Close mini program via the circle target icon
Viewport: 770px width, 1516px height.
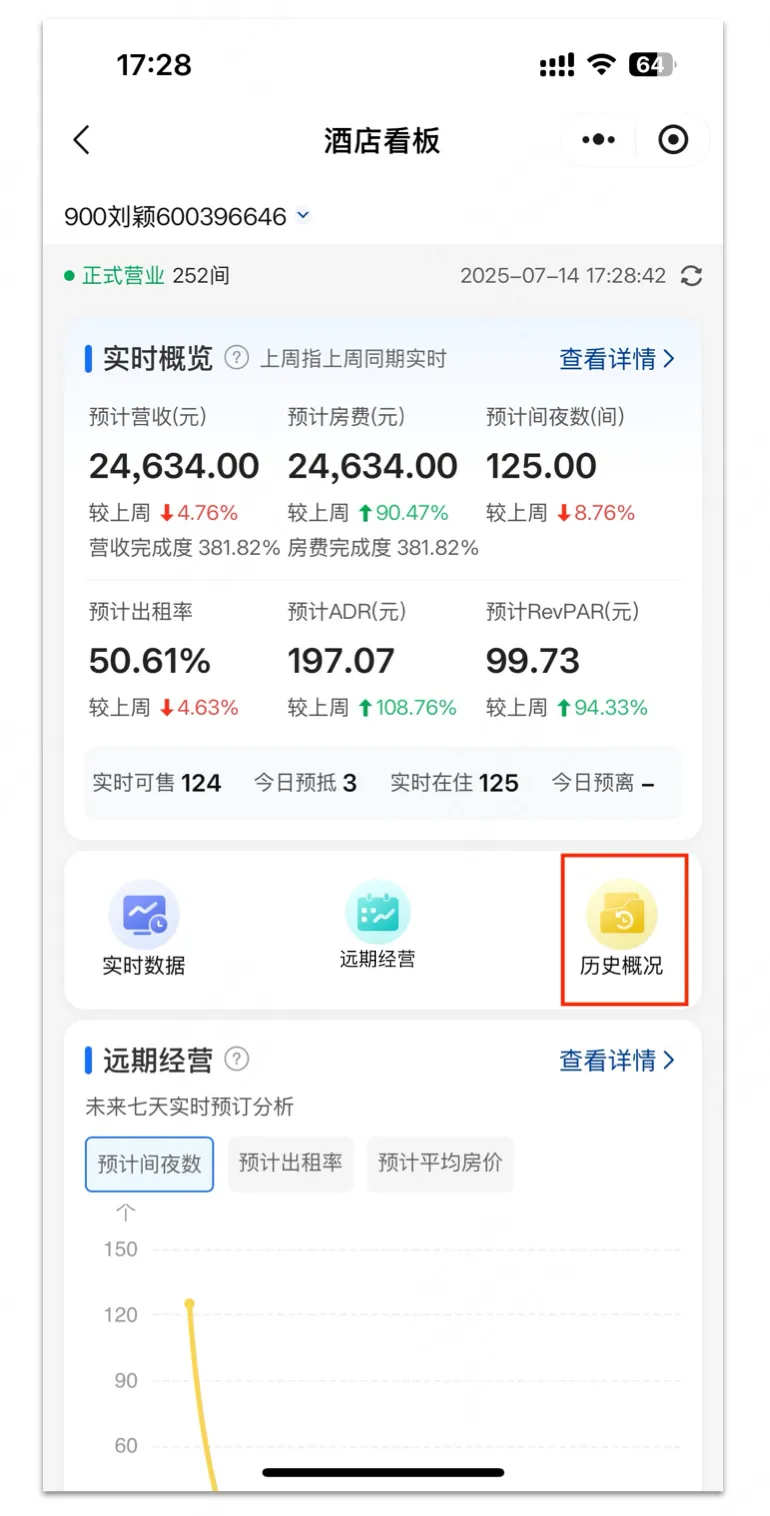point(673,140)
